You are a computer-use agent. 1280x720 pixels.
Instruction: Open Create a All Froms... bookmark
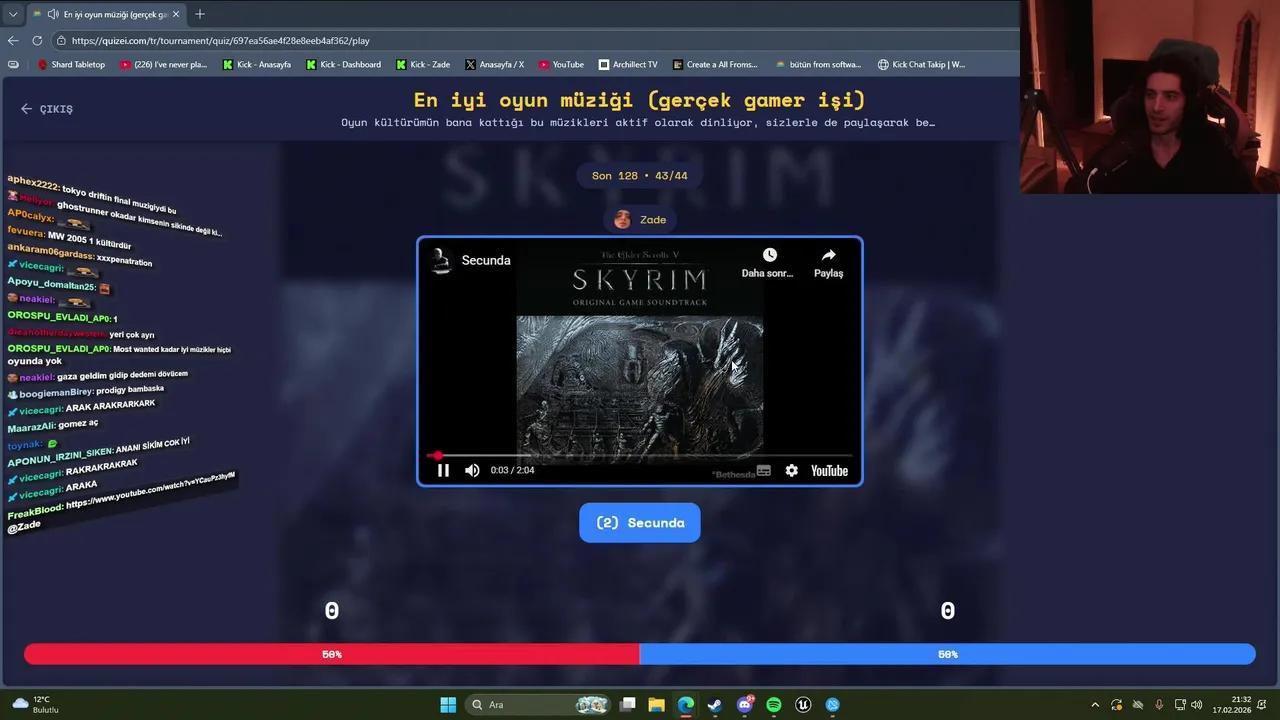click(715, 65)
